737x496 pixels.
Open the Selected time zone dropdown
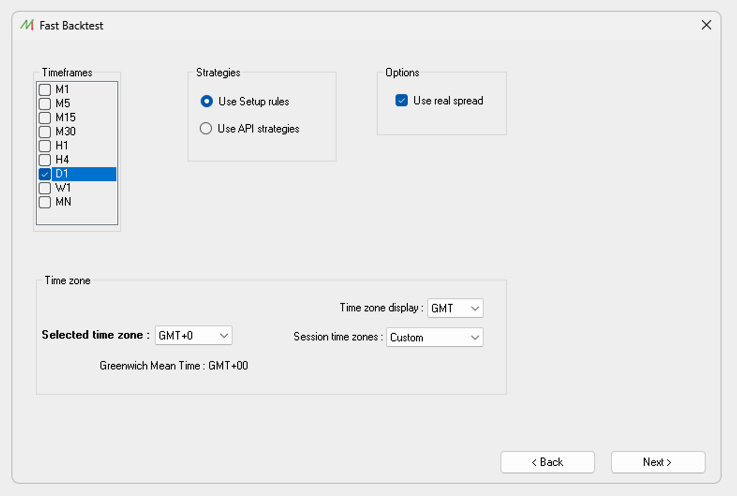pos(194,335)
